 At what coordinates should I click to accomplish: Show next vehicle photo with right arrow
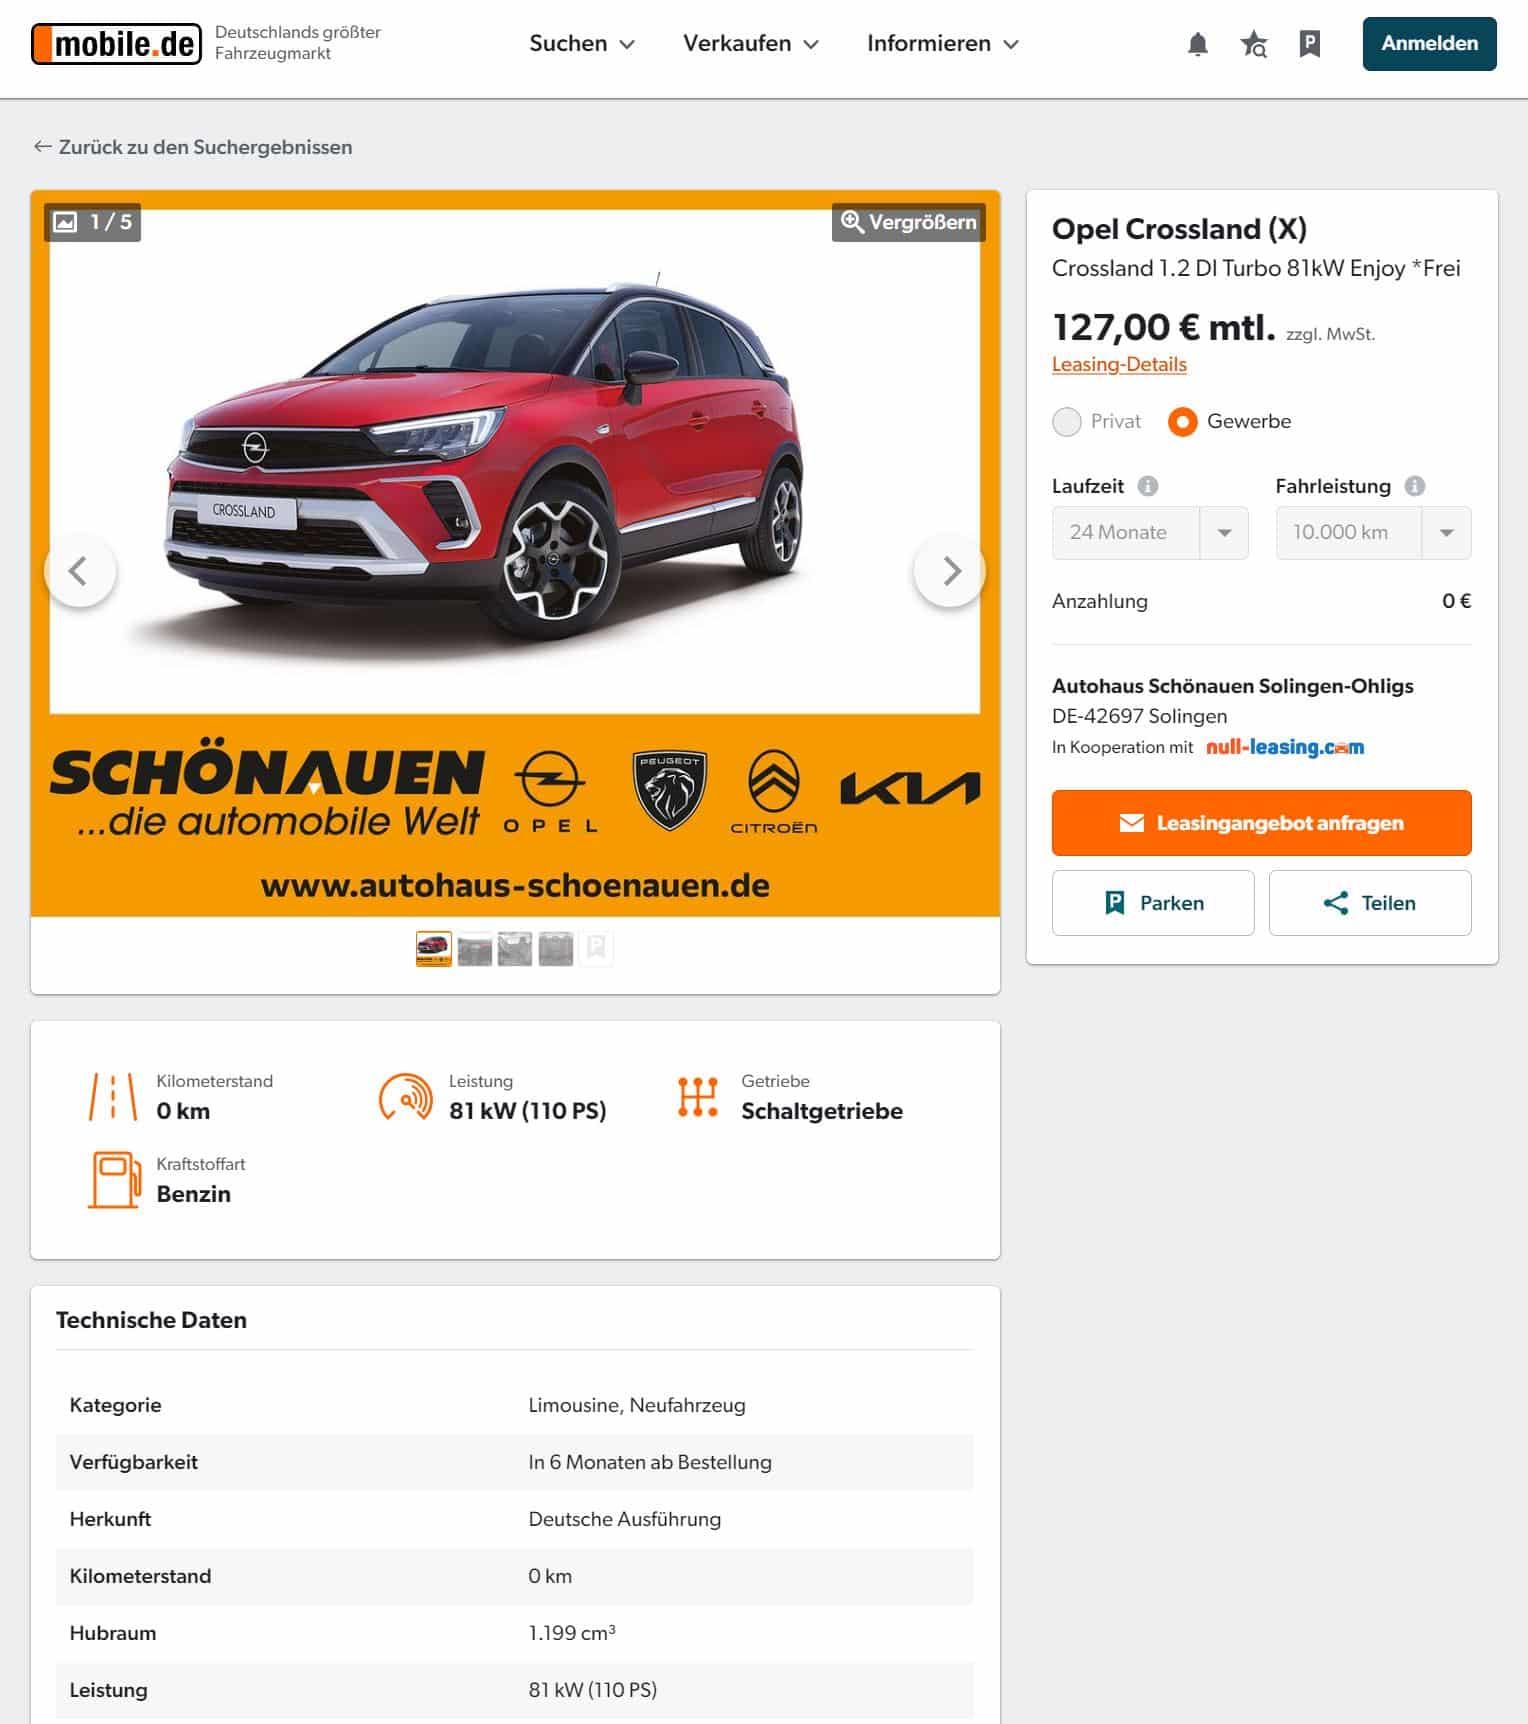coord(950,571)
